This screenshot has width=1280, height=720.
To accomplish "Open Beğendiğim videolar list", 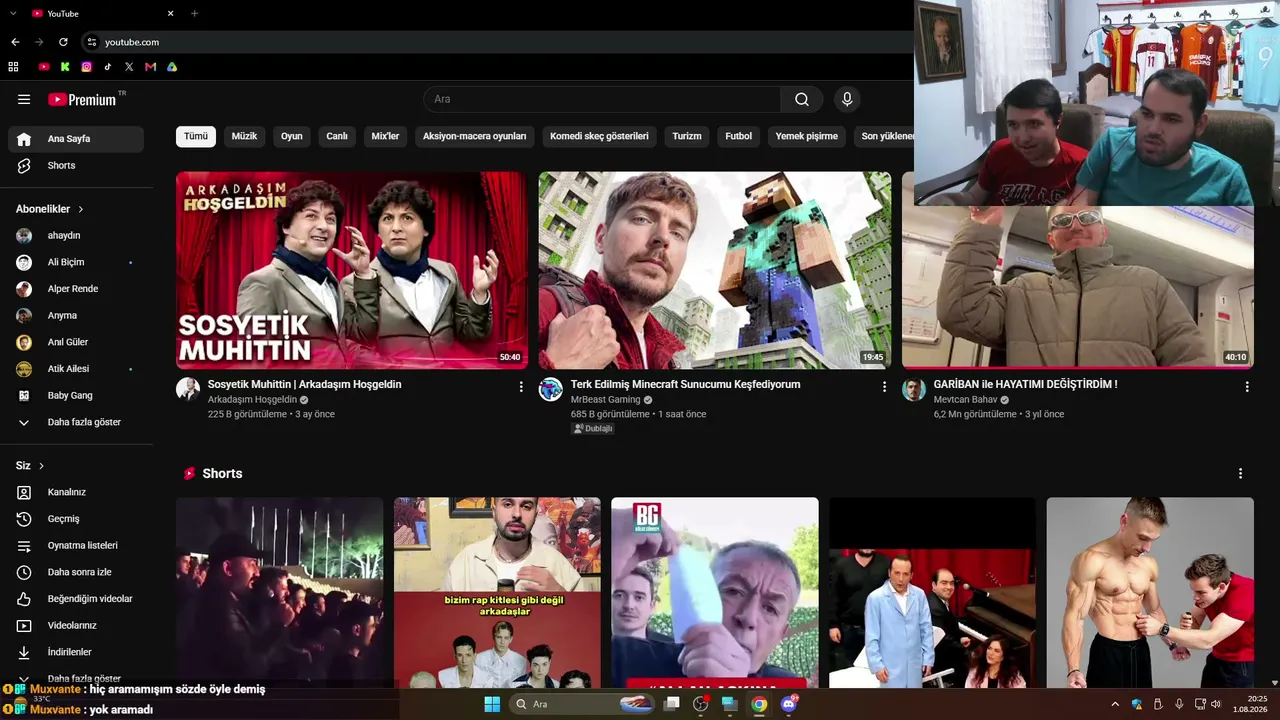I will pyautogui.click(x=76, y=599).
